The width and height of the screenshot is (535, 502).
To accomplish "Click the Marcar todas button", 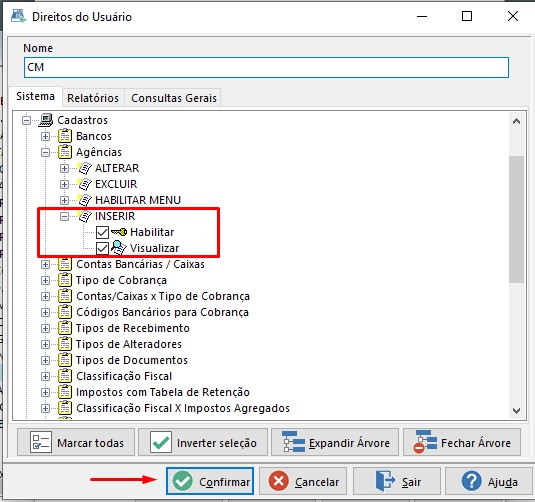I will 76,443.
